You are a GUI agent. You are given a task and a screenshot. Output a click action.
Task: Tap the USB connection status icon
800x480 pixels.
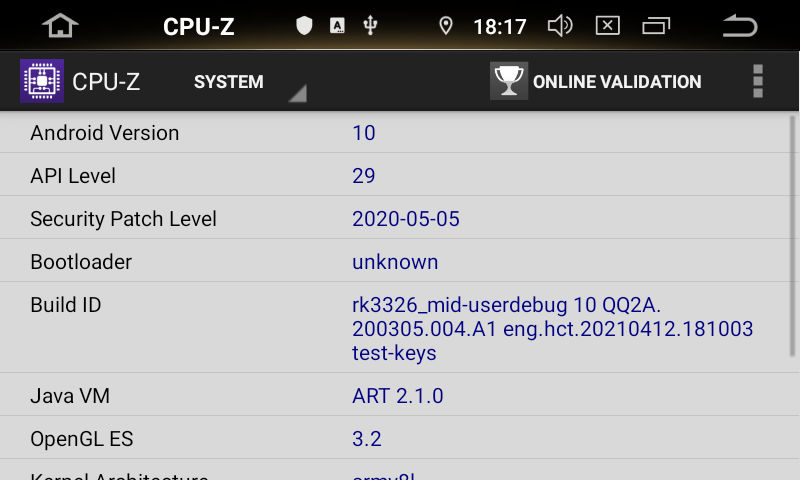(370, 25)
